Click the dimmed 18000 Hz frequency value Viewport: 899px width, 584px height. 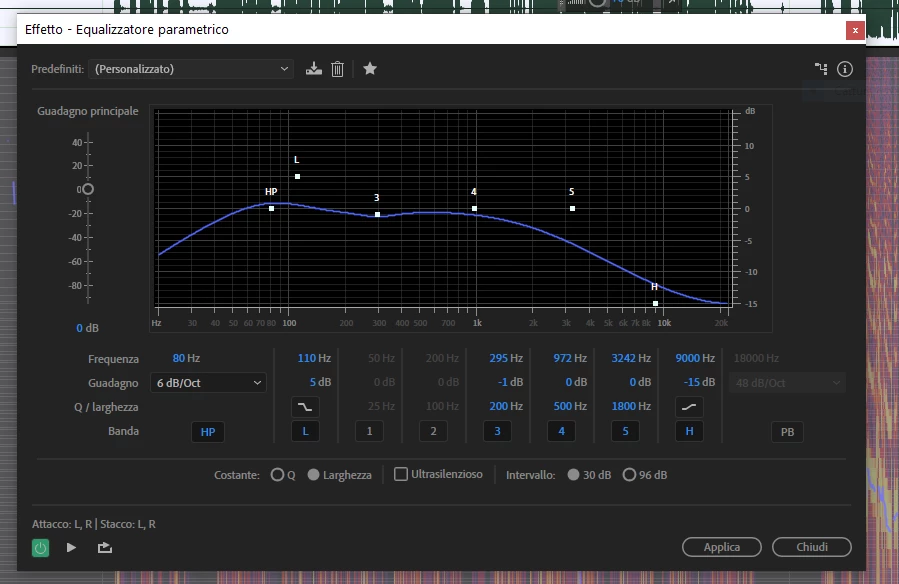point(756,358)
